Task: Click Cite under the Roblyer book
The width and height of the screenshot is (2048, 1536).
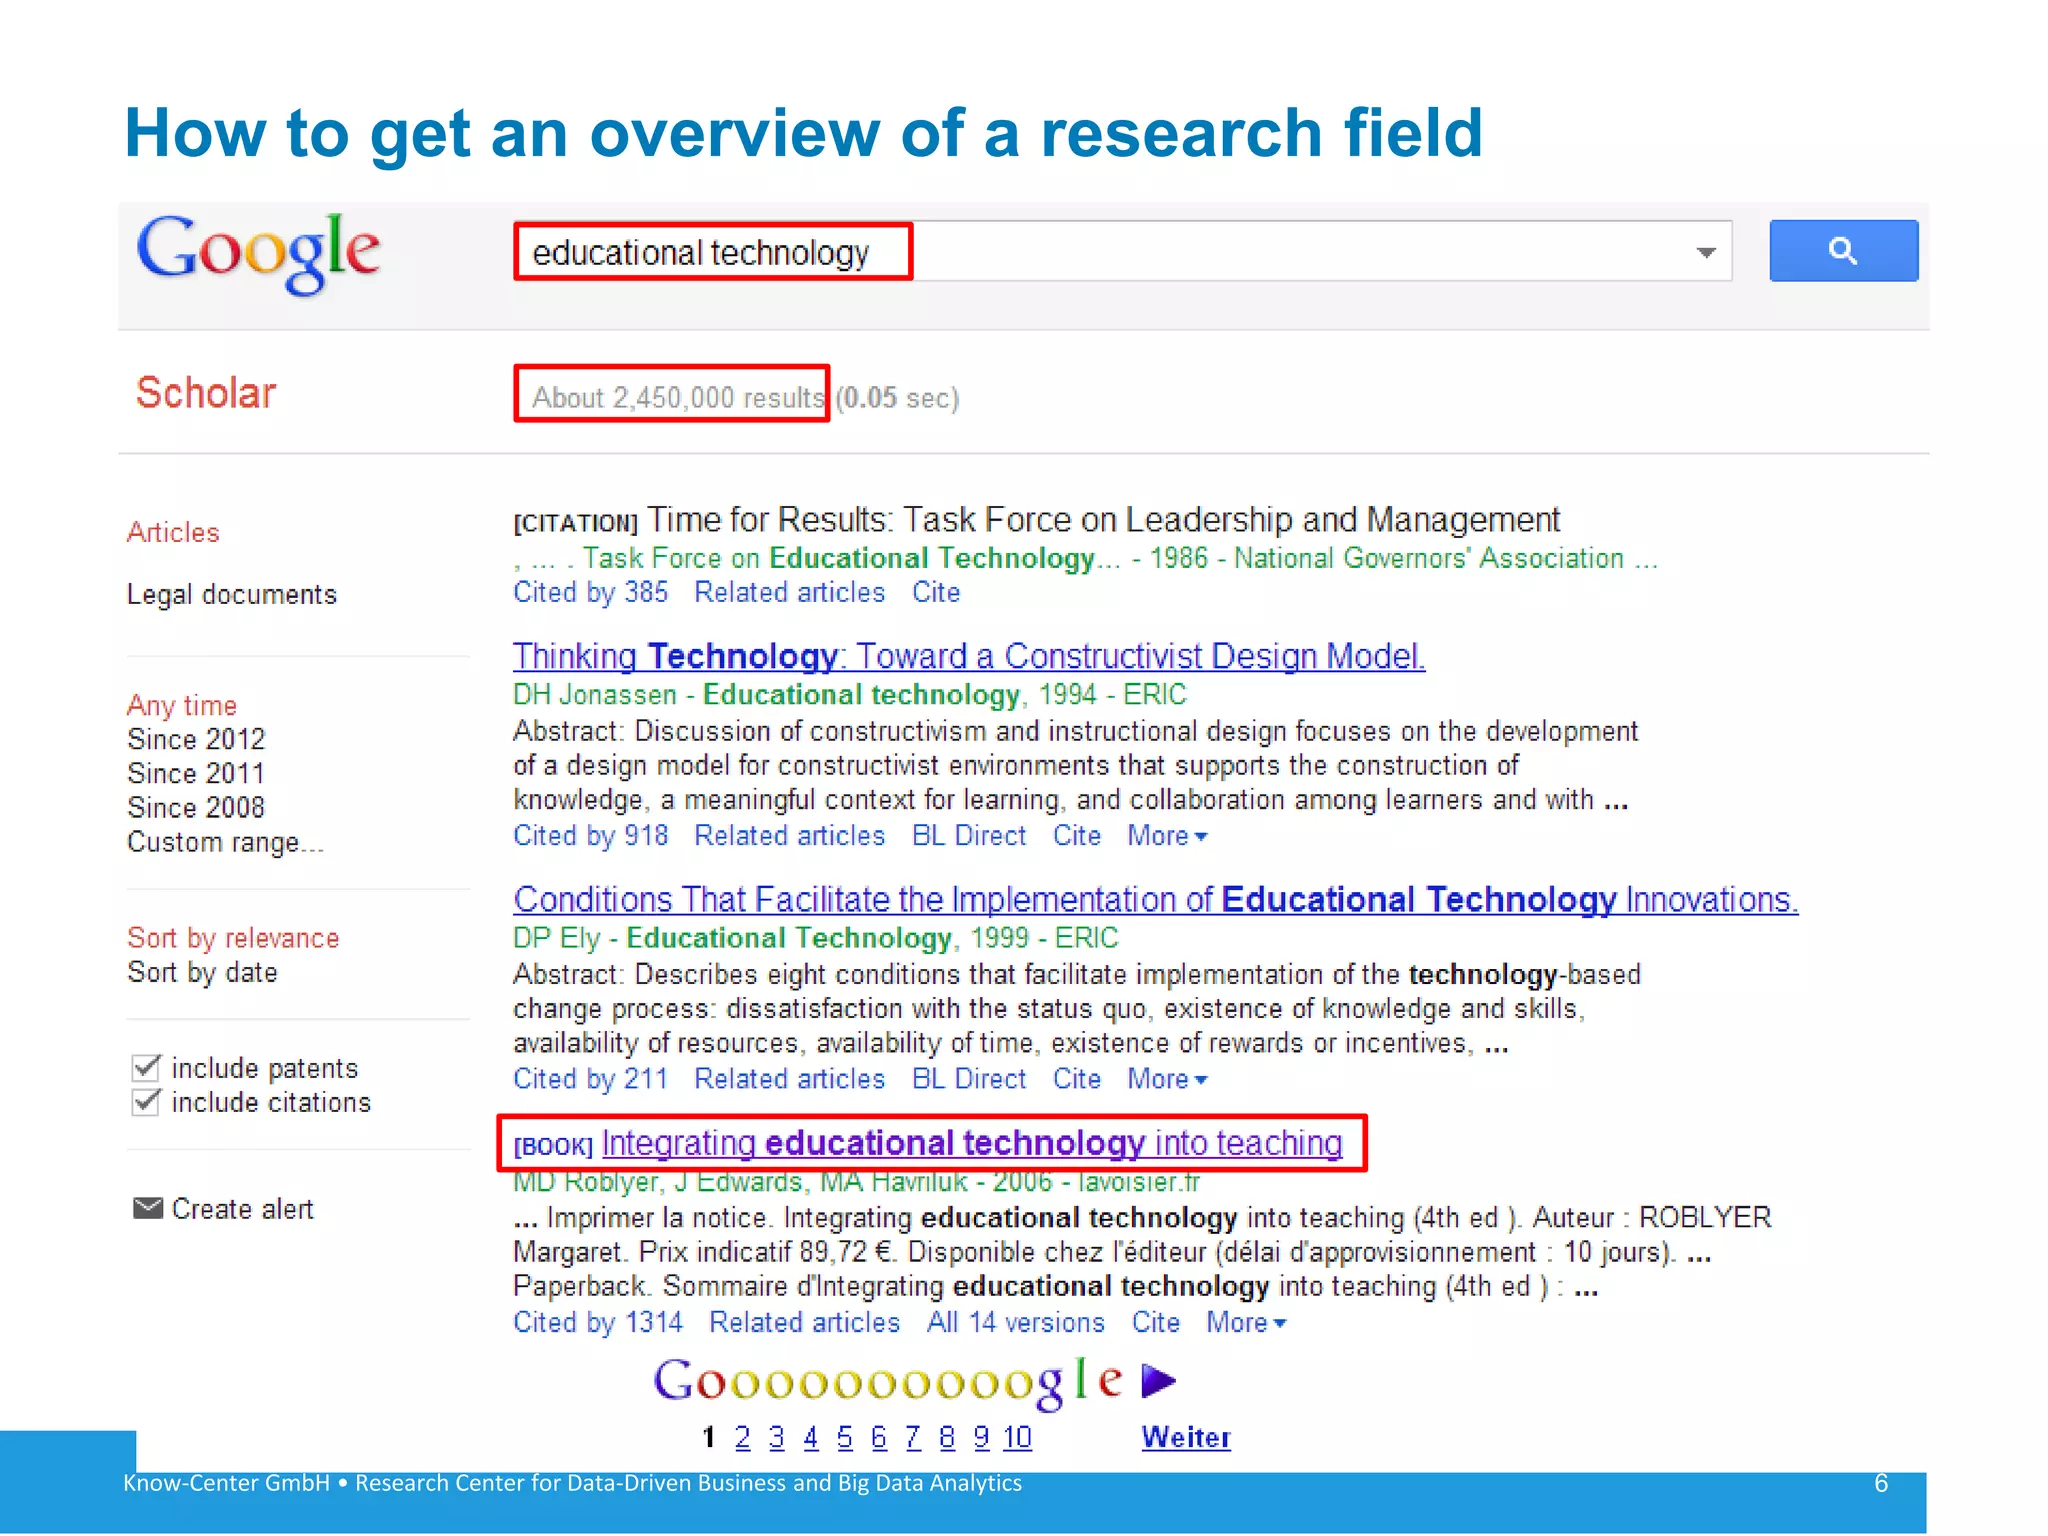Action: pos(1156,1322)
